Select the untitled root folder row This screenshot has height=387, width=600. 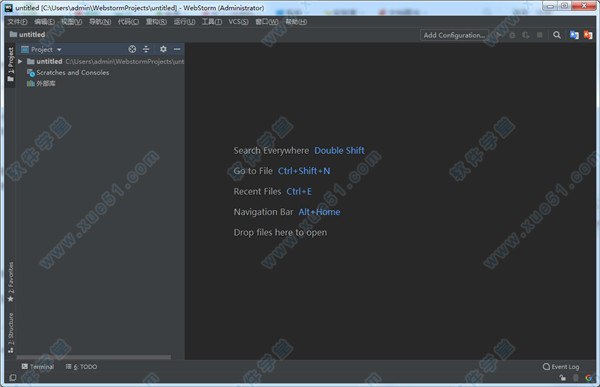pos(100,61)
